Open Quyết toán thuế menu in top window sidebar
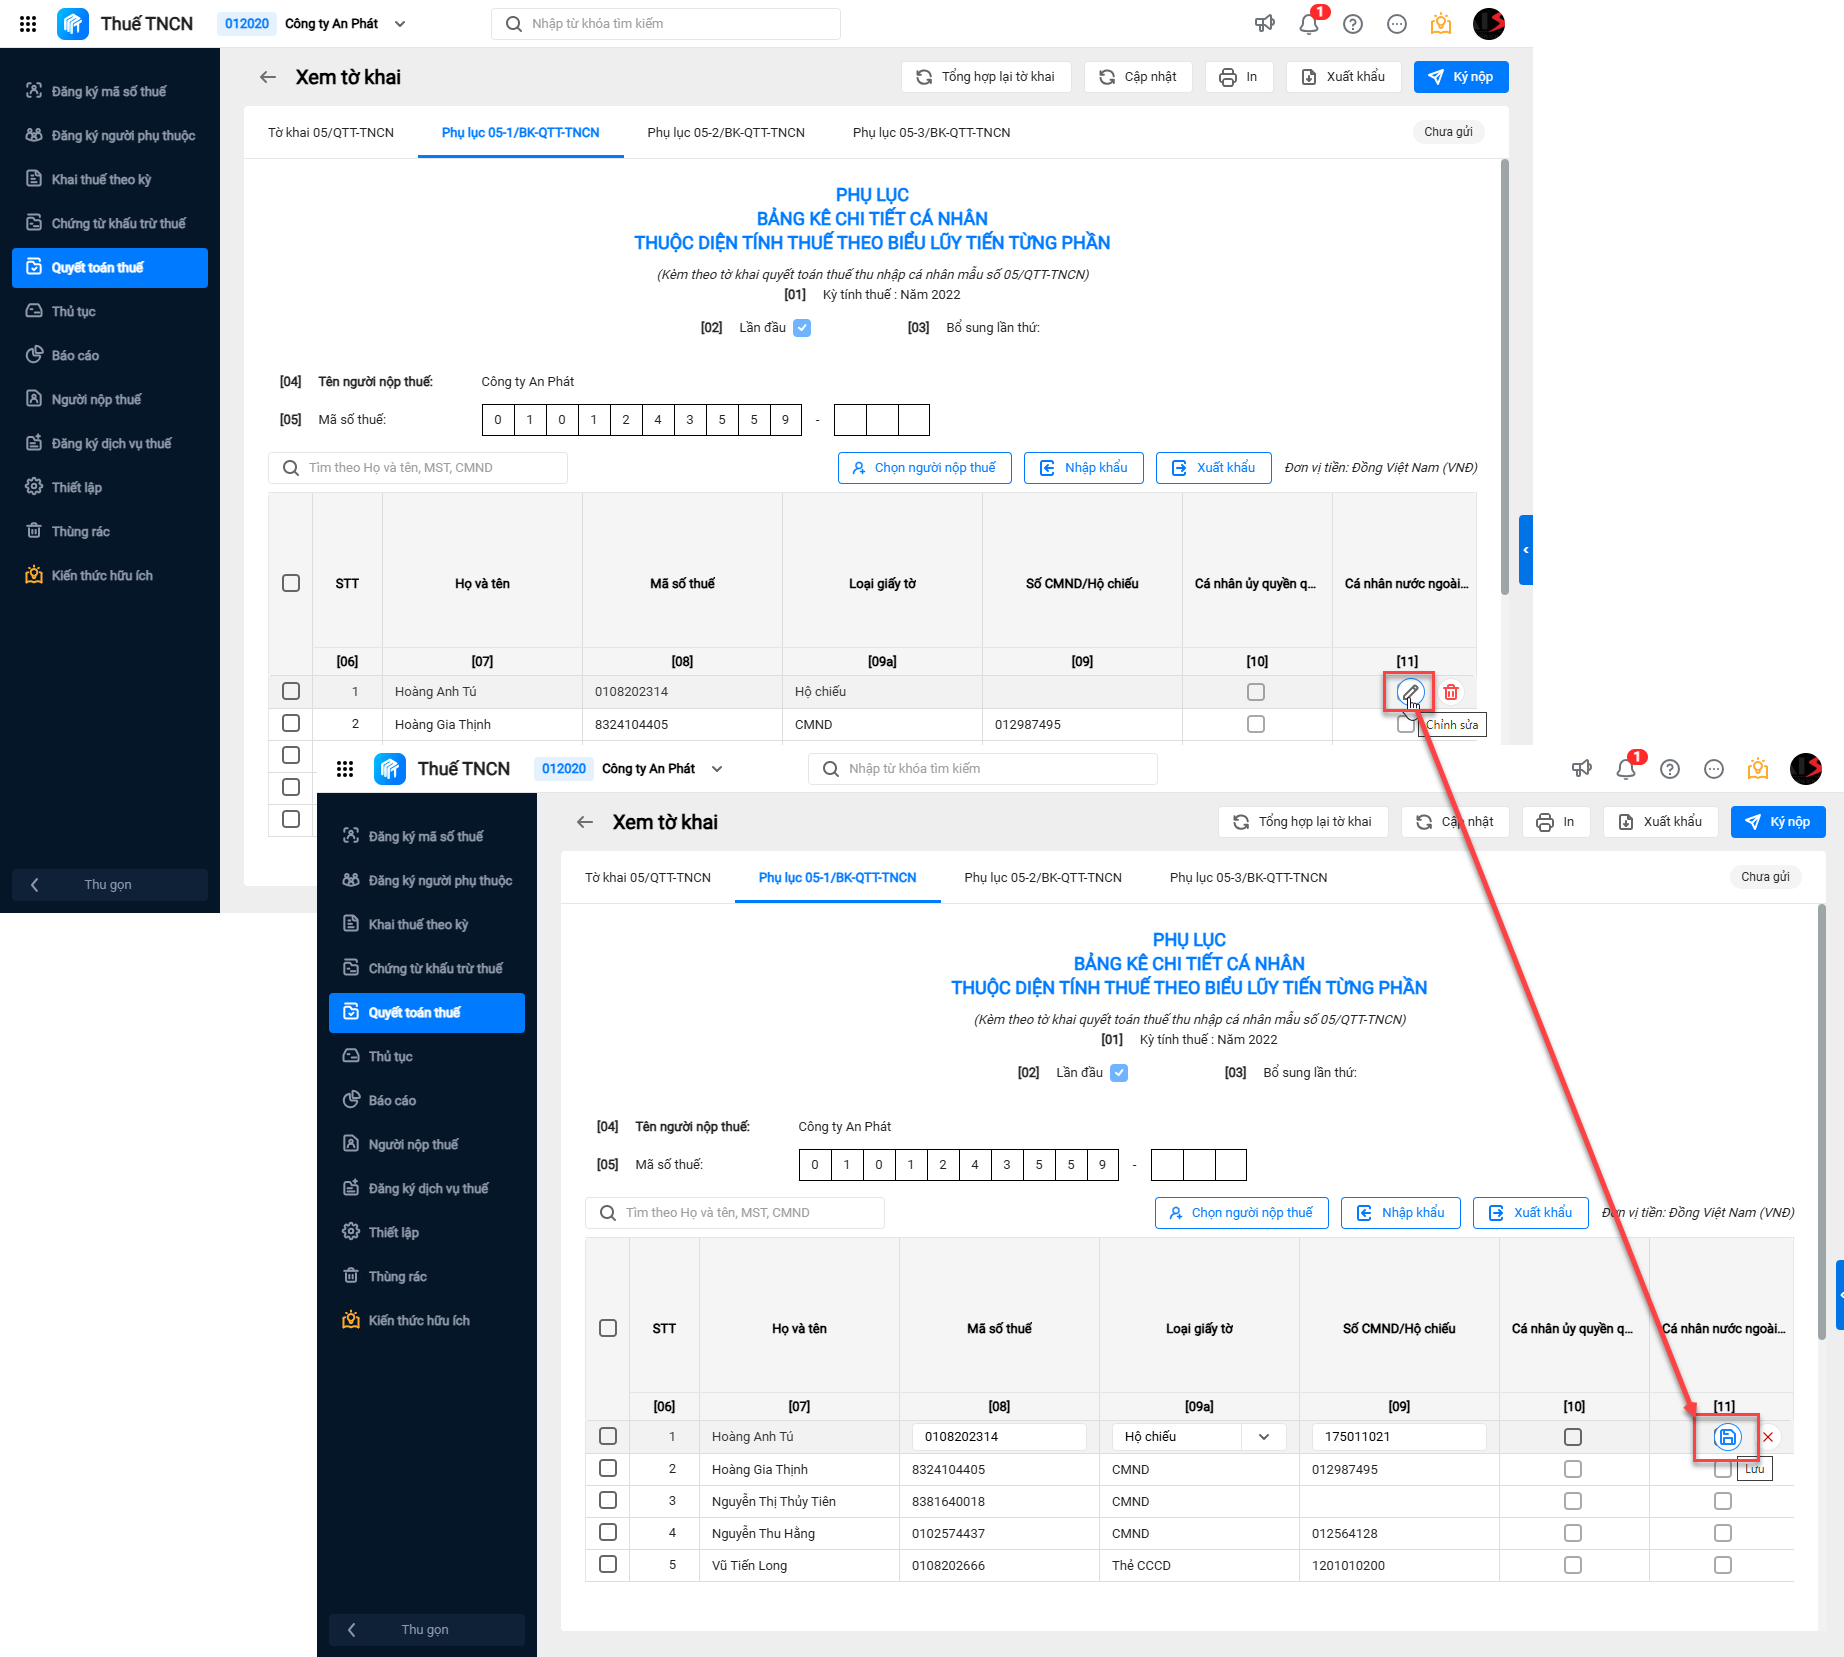The image size is (1844, 1657). pos(110,268)
